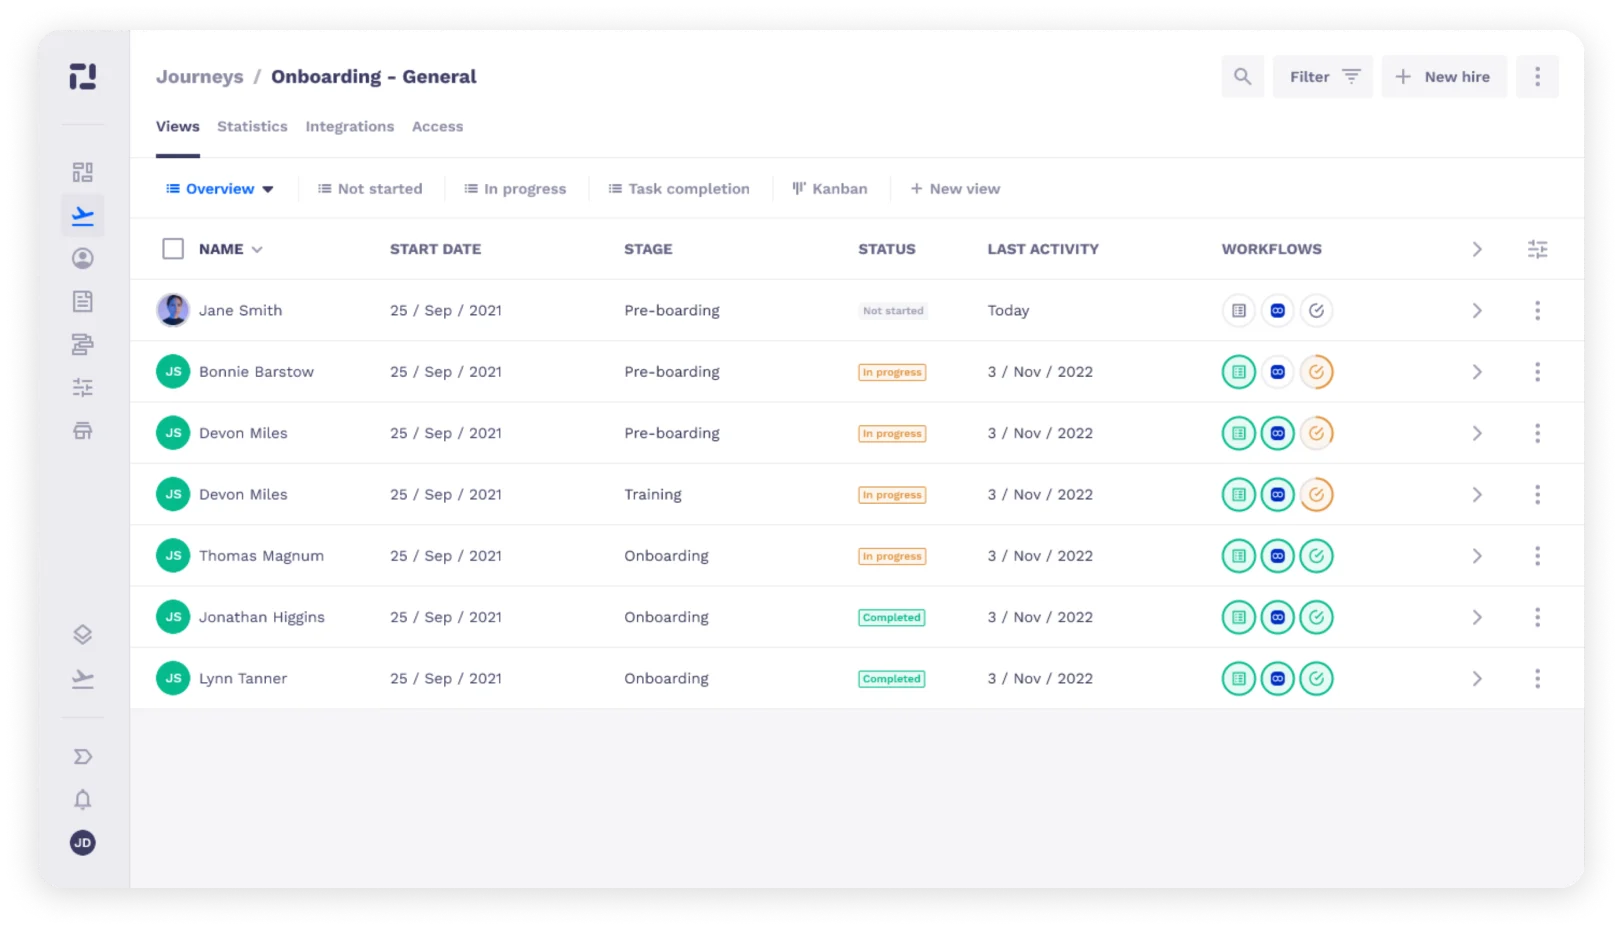Click the people profile sidebar icon

coord(83,258)
